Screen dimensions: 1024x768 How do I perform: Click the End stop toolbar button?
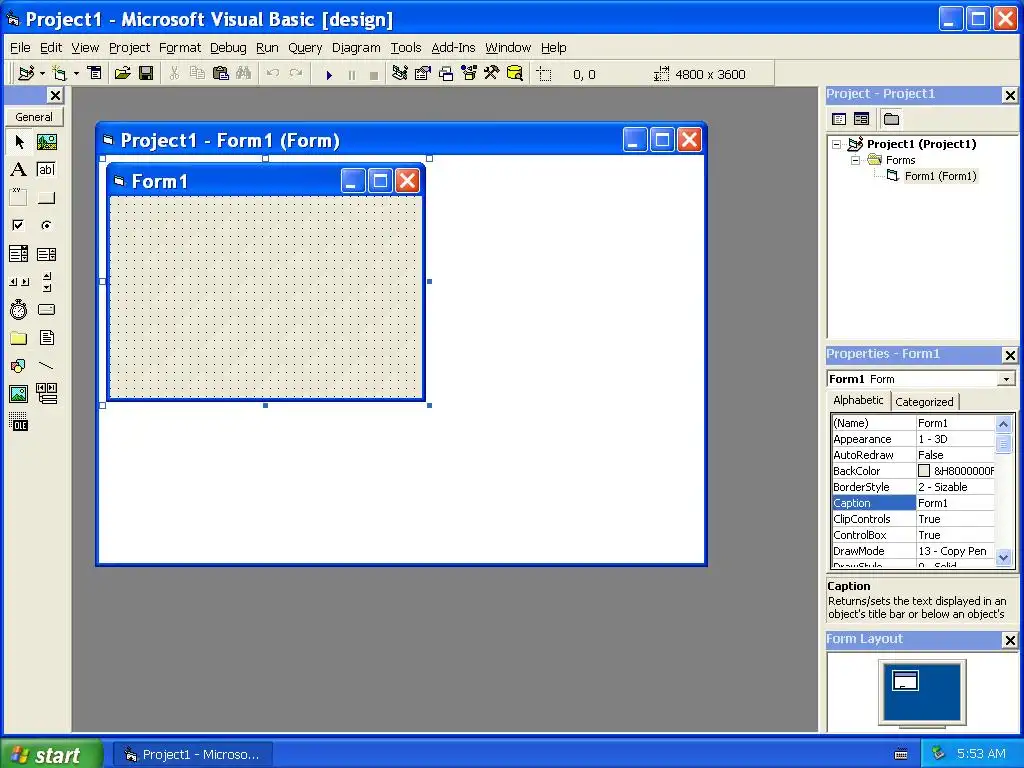coord(374,74)
